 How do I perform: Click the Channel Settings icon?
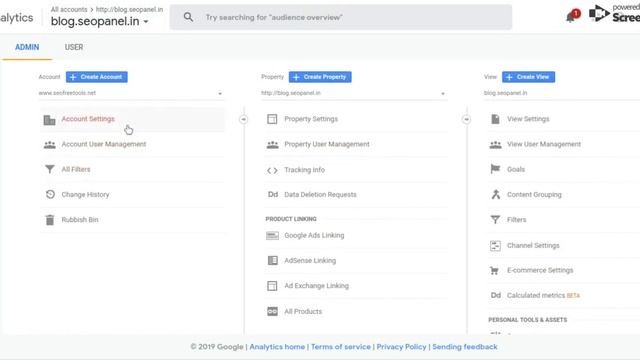point(495,245)
